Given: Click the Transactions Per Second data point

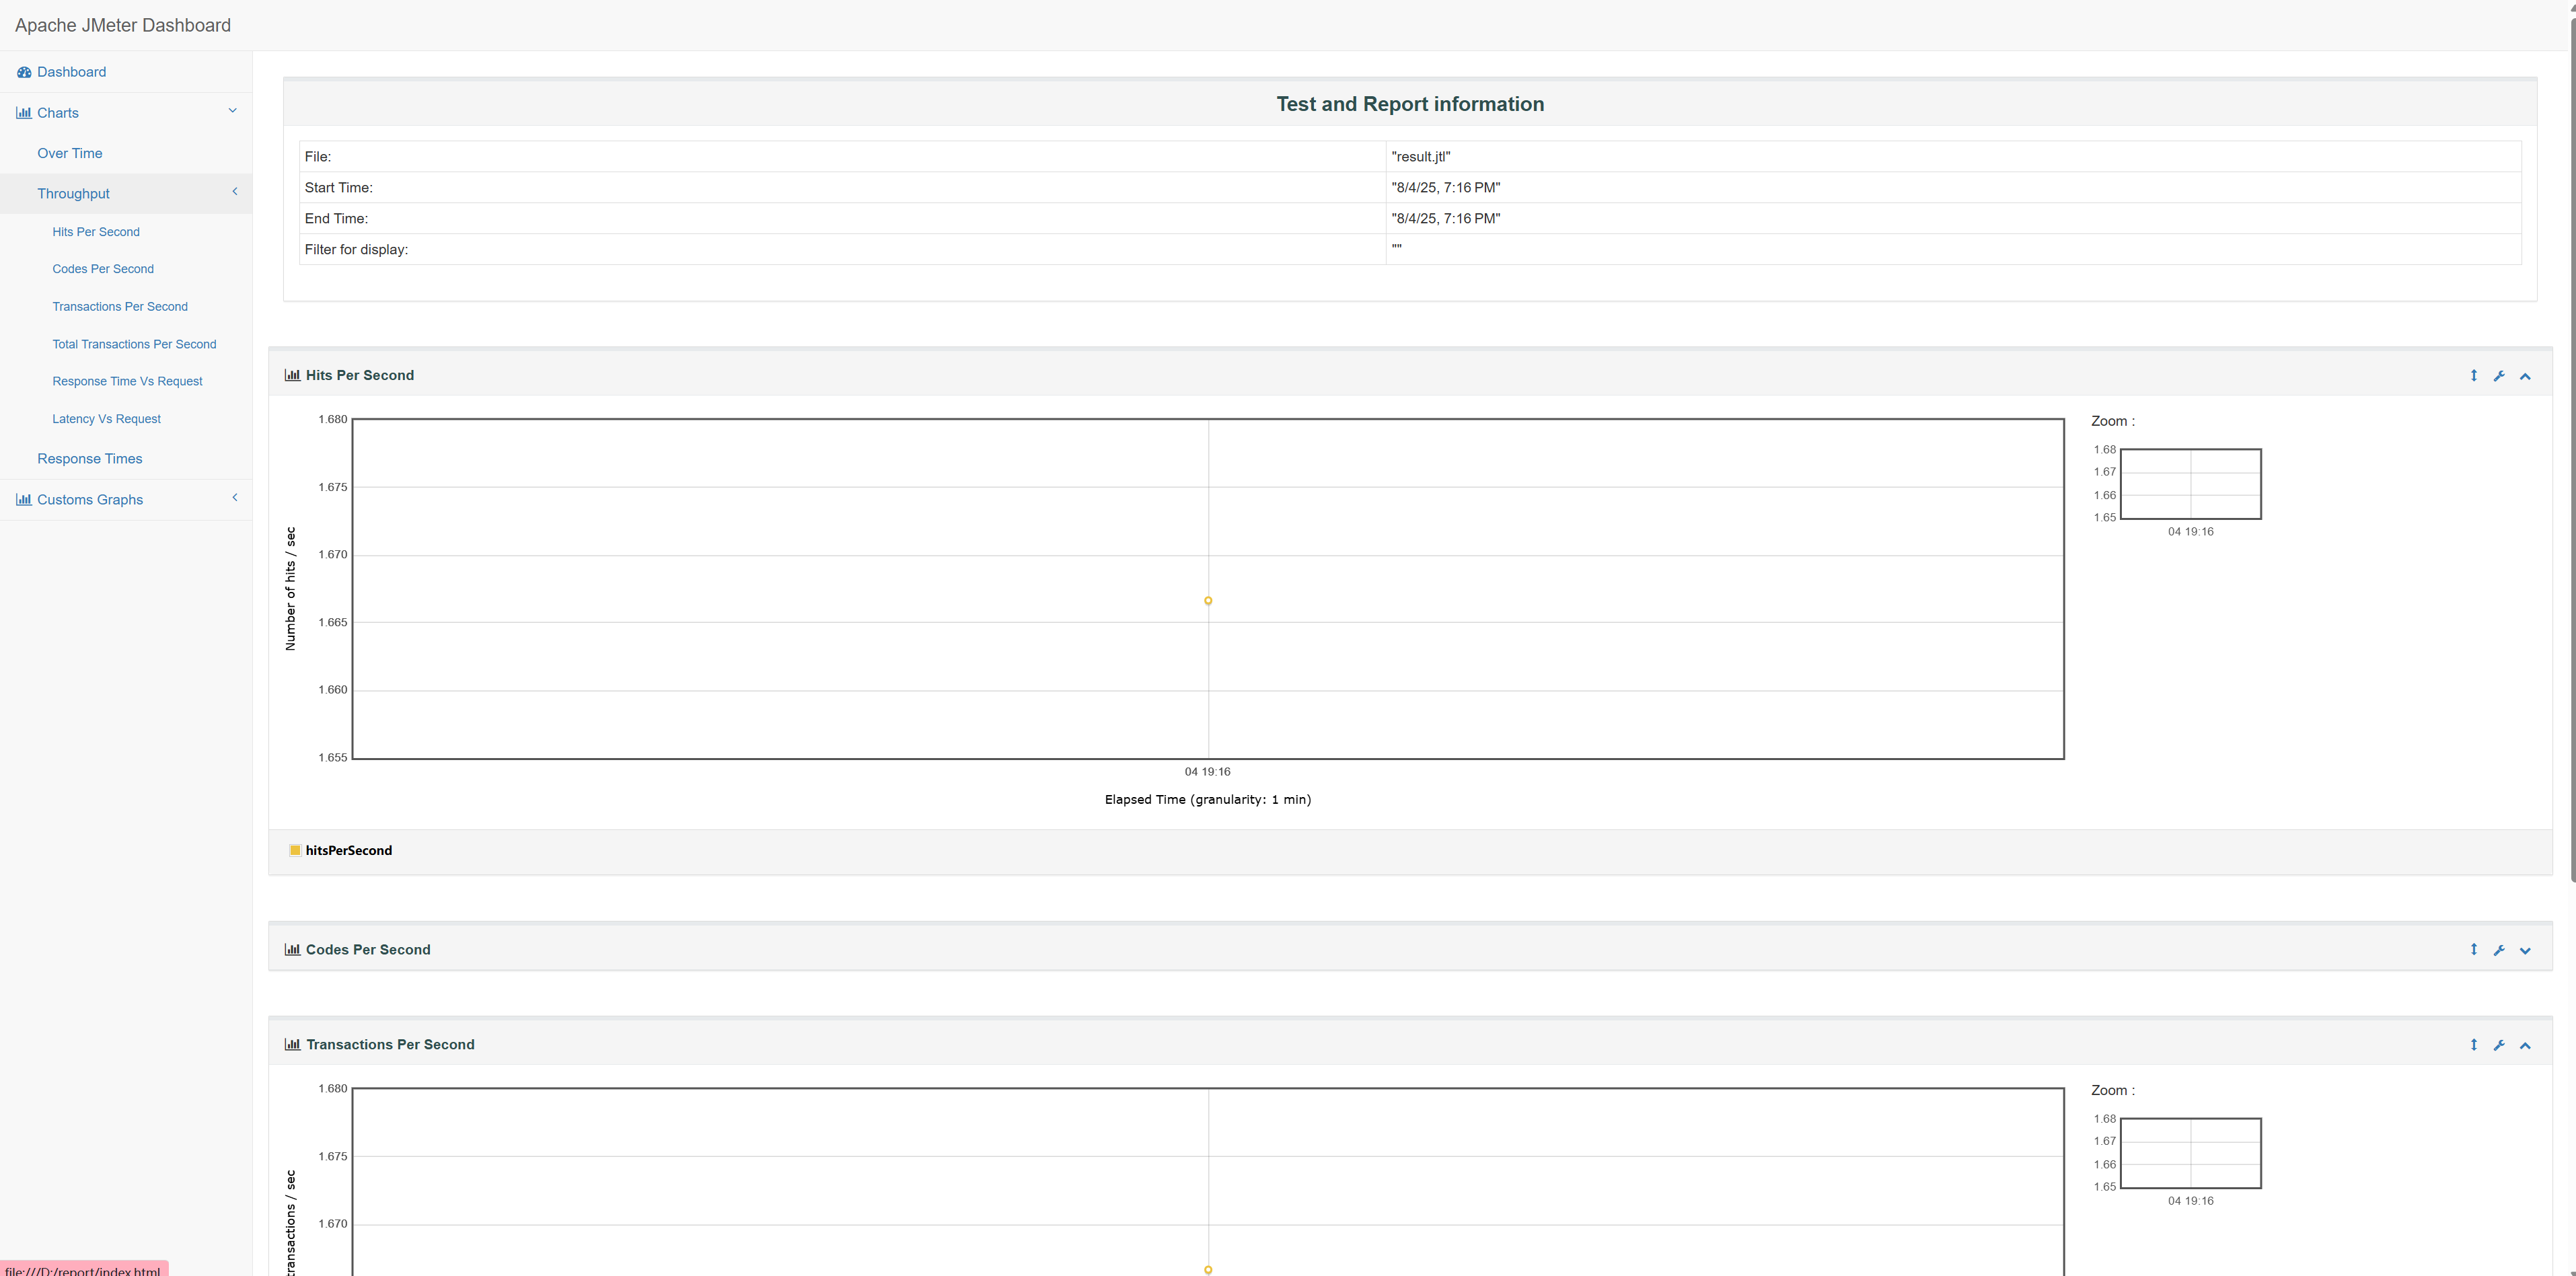Looking at the screenshot, I should [1208, 1270].
